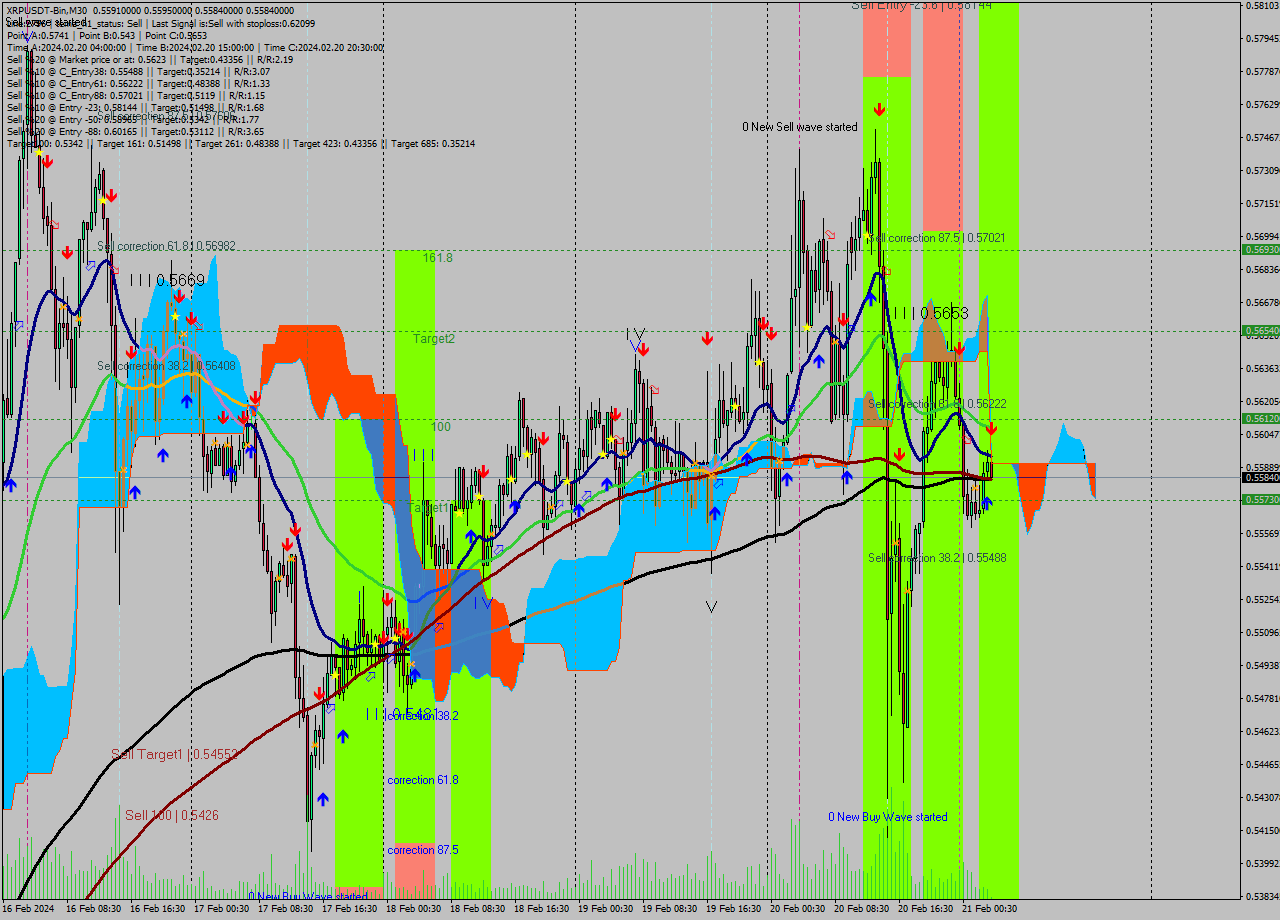Click 'Target 261: 0.48388' in the targets line

pyautogui.click(x=239, y=143)
